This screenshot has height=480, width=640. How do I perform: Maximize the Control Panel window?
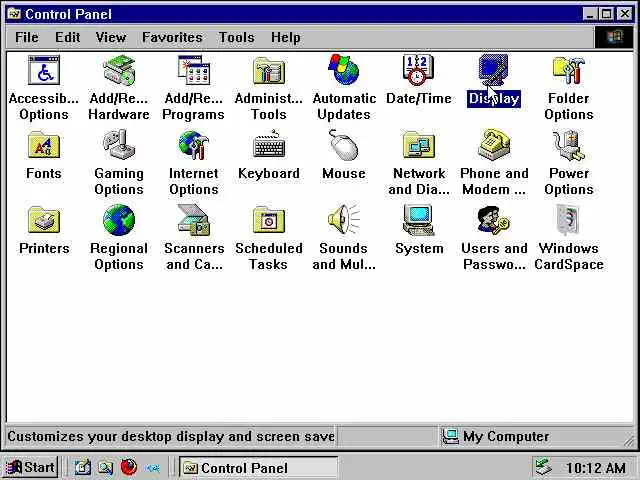(x=607, y=14)
